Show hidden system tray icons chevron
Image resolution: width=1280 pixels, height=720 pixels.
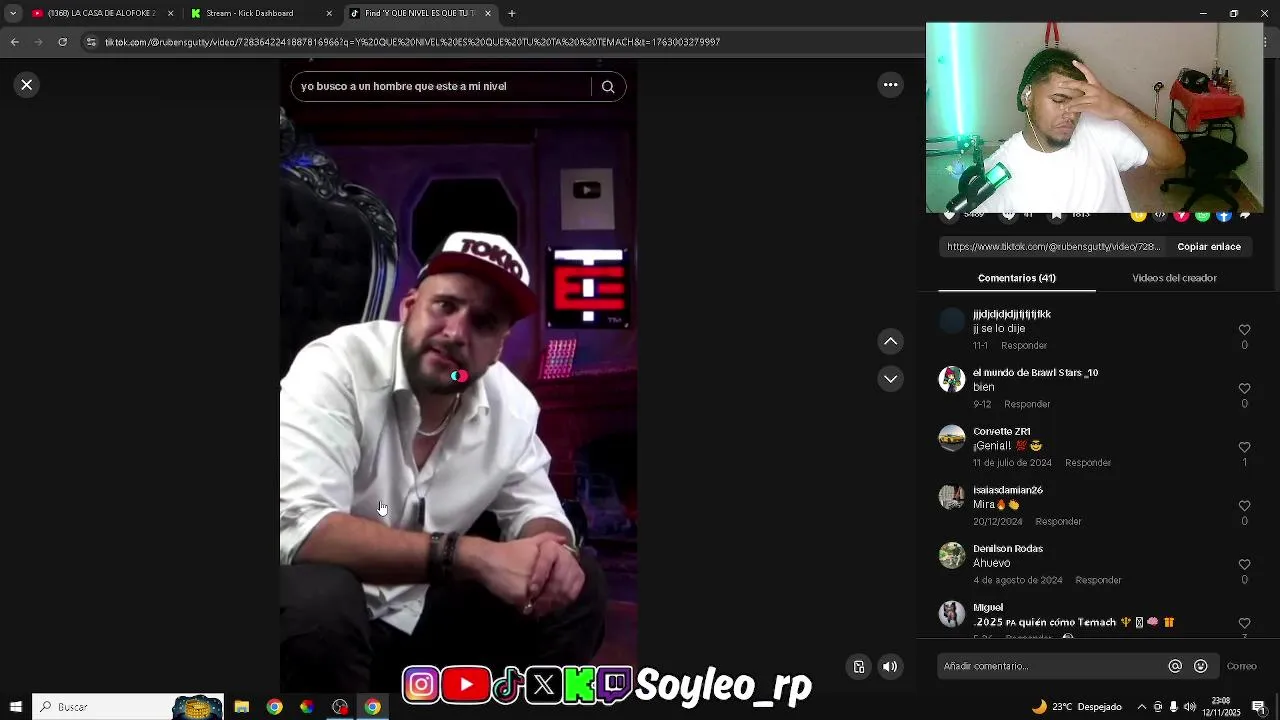point(1142,707)
